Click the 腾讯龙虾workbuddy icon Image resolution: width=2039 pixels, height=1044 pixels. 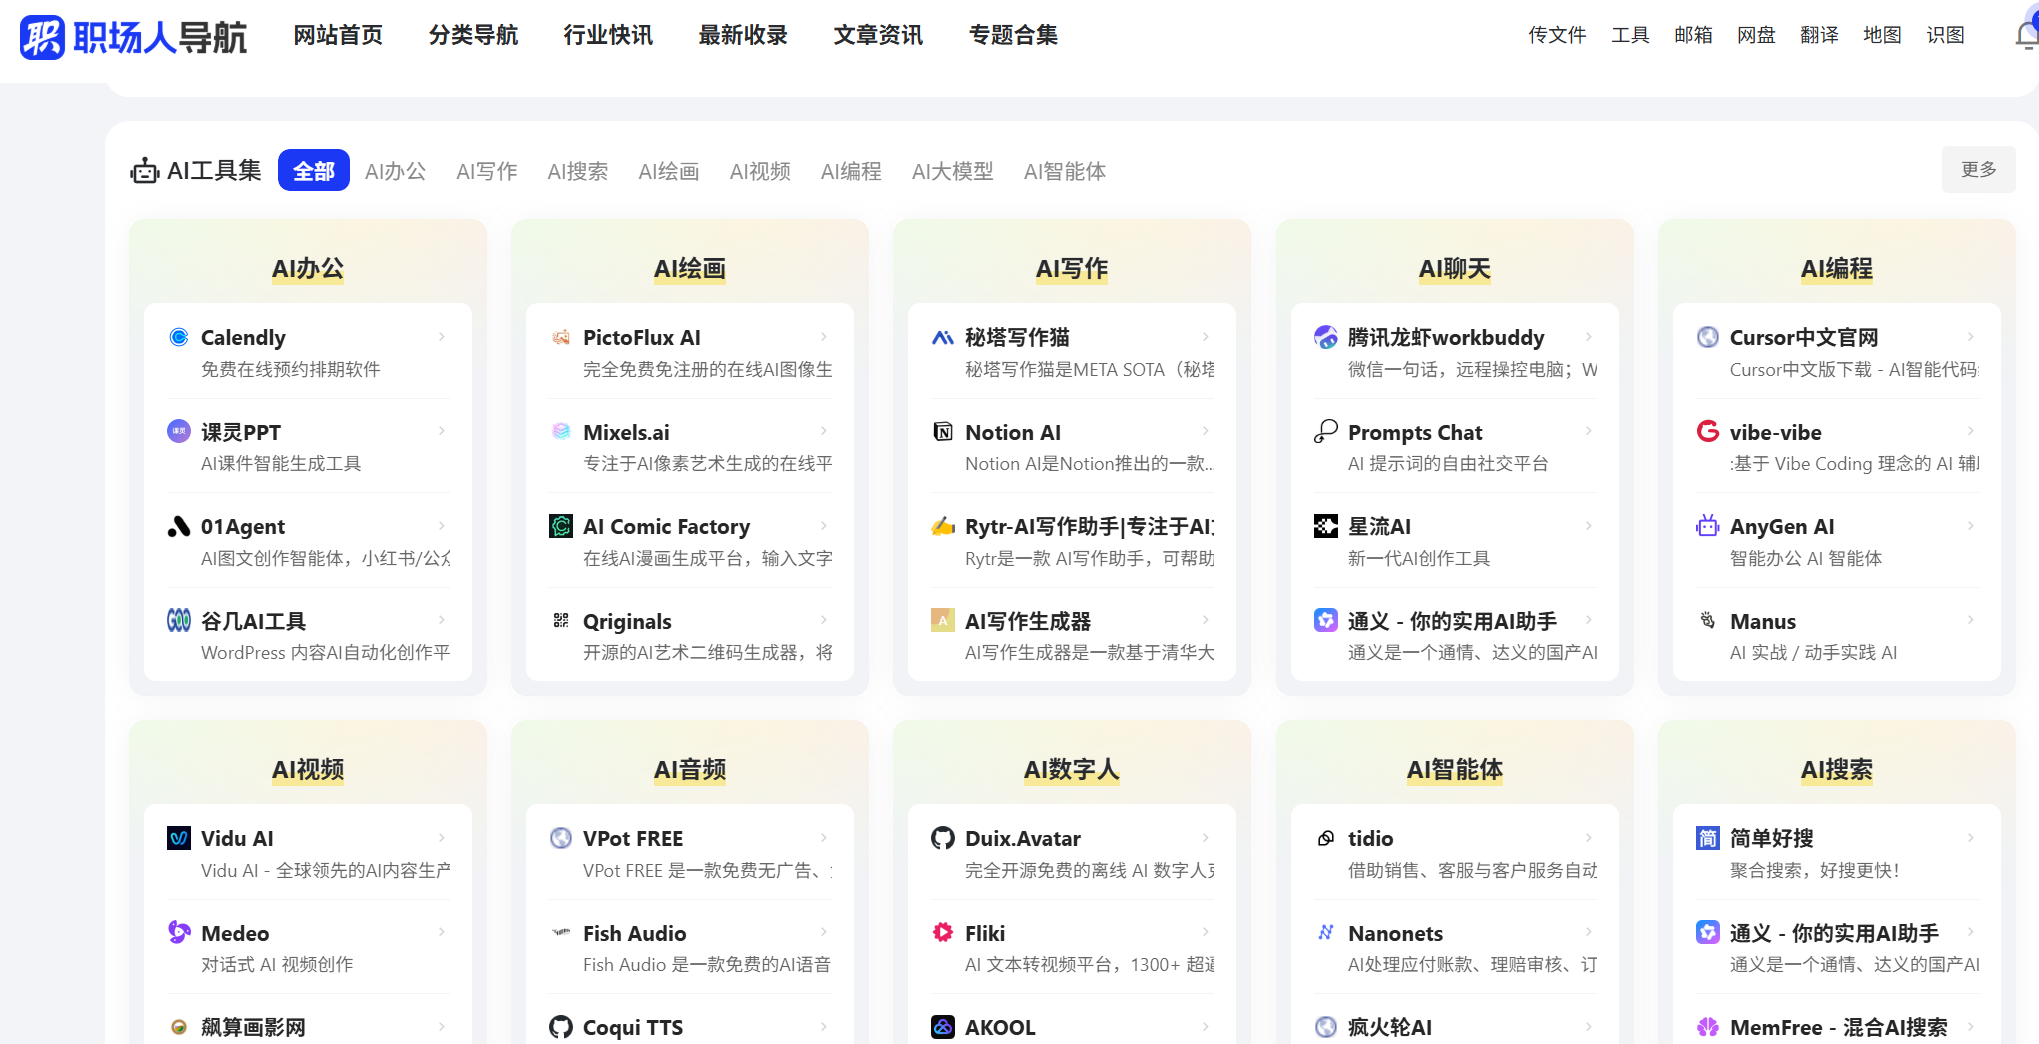pos(1326,337)
